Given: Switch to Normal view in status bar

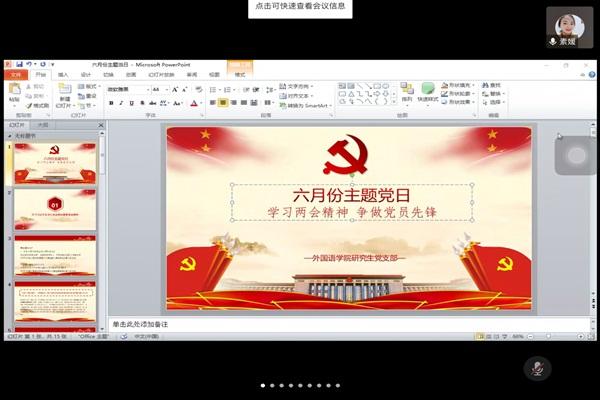Looking at the screenshot, I should tap(480, 336).
